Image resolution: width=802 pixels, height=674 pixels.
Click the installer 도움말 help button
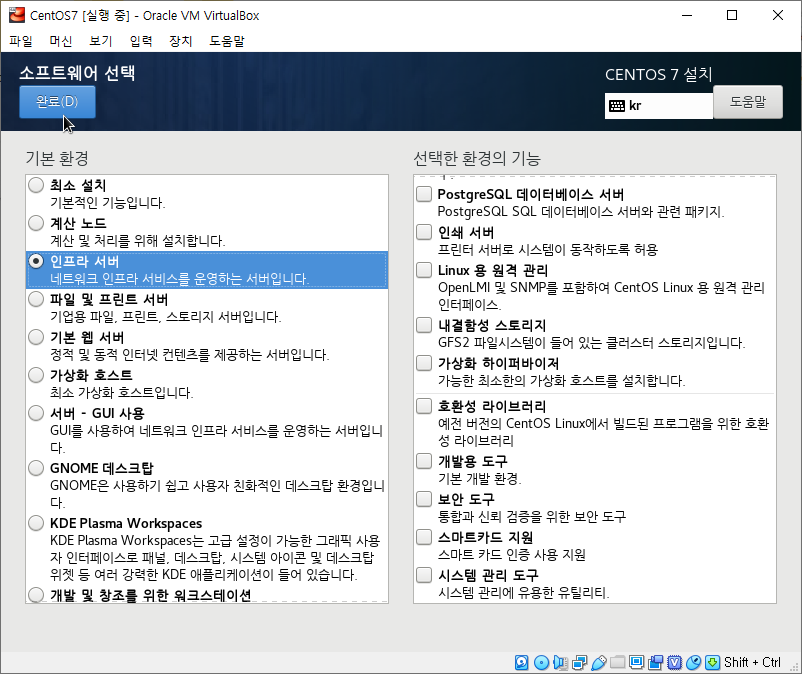(x=748, y=102)
